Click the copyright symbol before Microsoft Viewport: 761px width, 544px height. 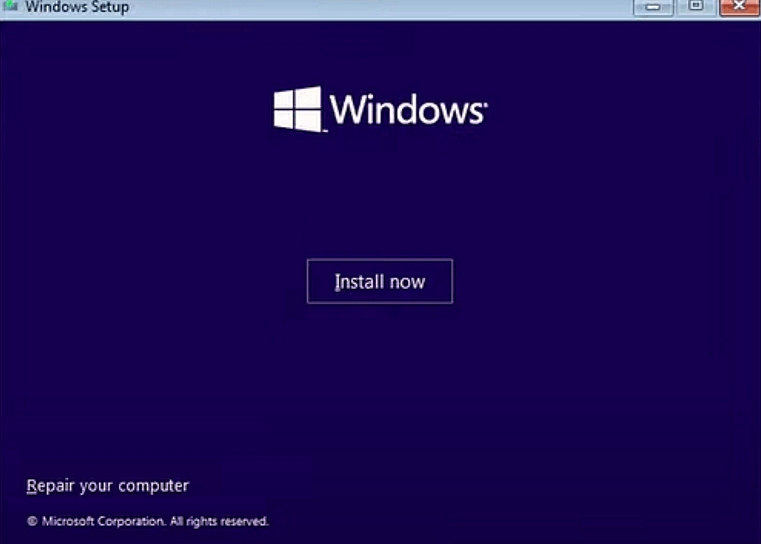(32, 521)
